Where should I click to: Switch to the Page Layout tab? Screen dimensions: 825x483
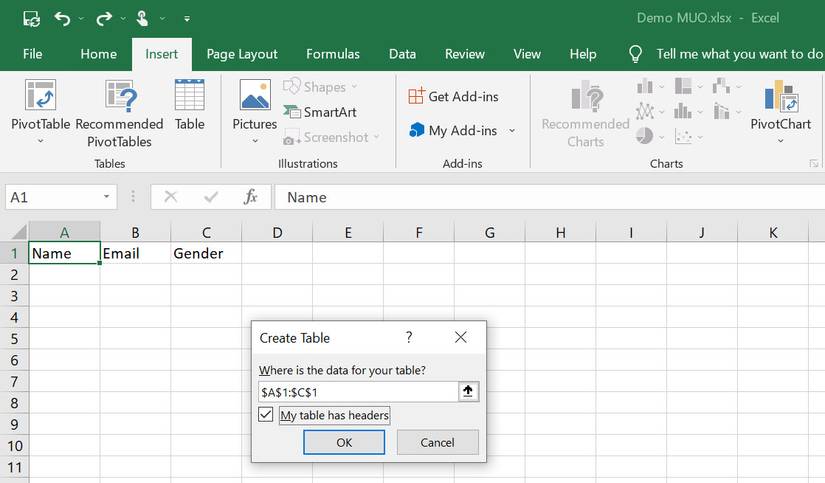point(242,54)
